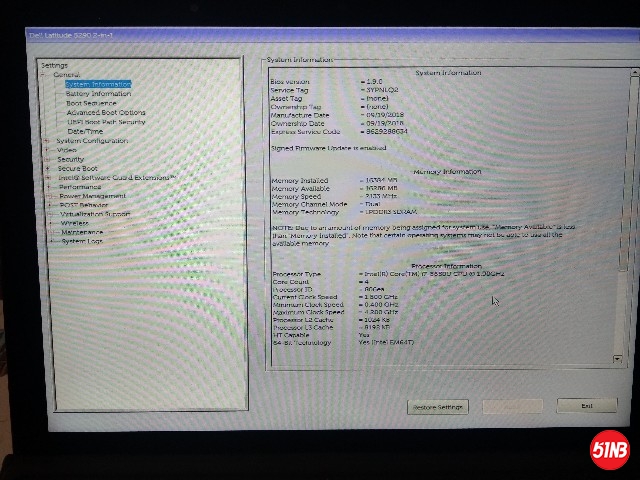
Task: Open Boot Sequence settings
Action: coord(91,103)
